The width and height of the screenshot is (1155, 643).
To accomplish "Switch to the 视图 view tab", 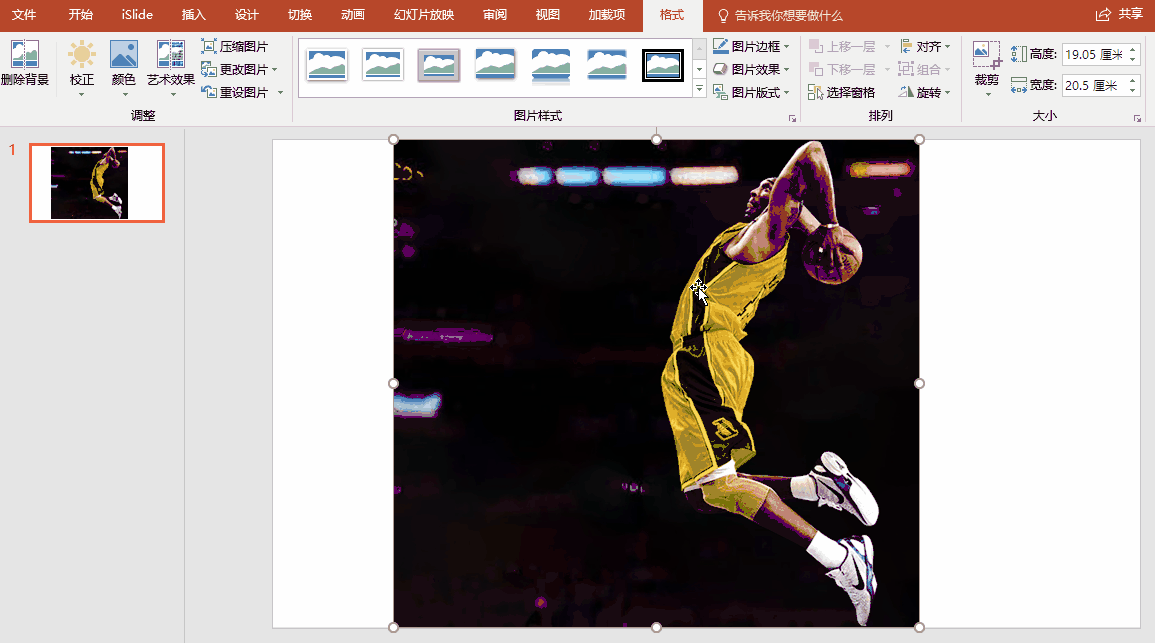I will (547, 15).
